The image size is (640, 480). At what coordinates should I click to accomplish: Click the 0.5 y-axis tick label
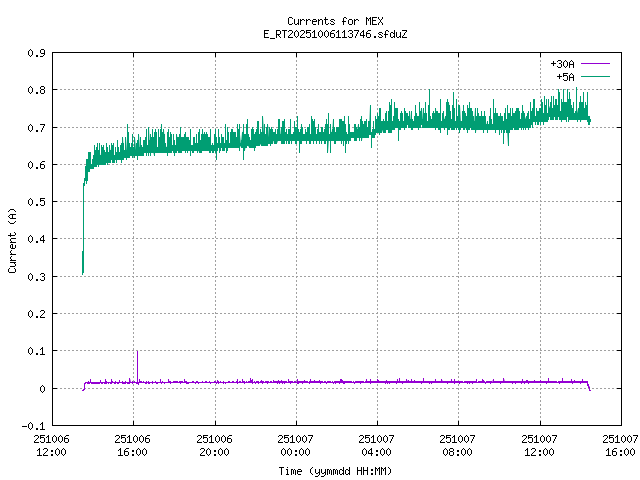pyautogui.click(x=35, y=202)
